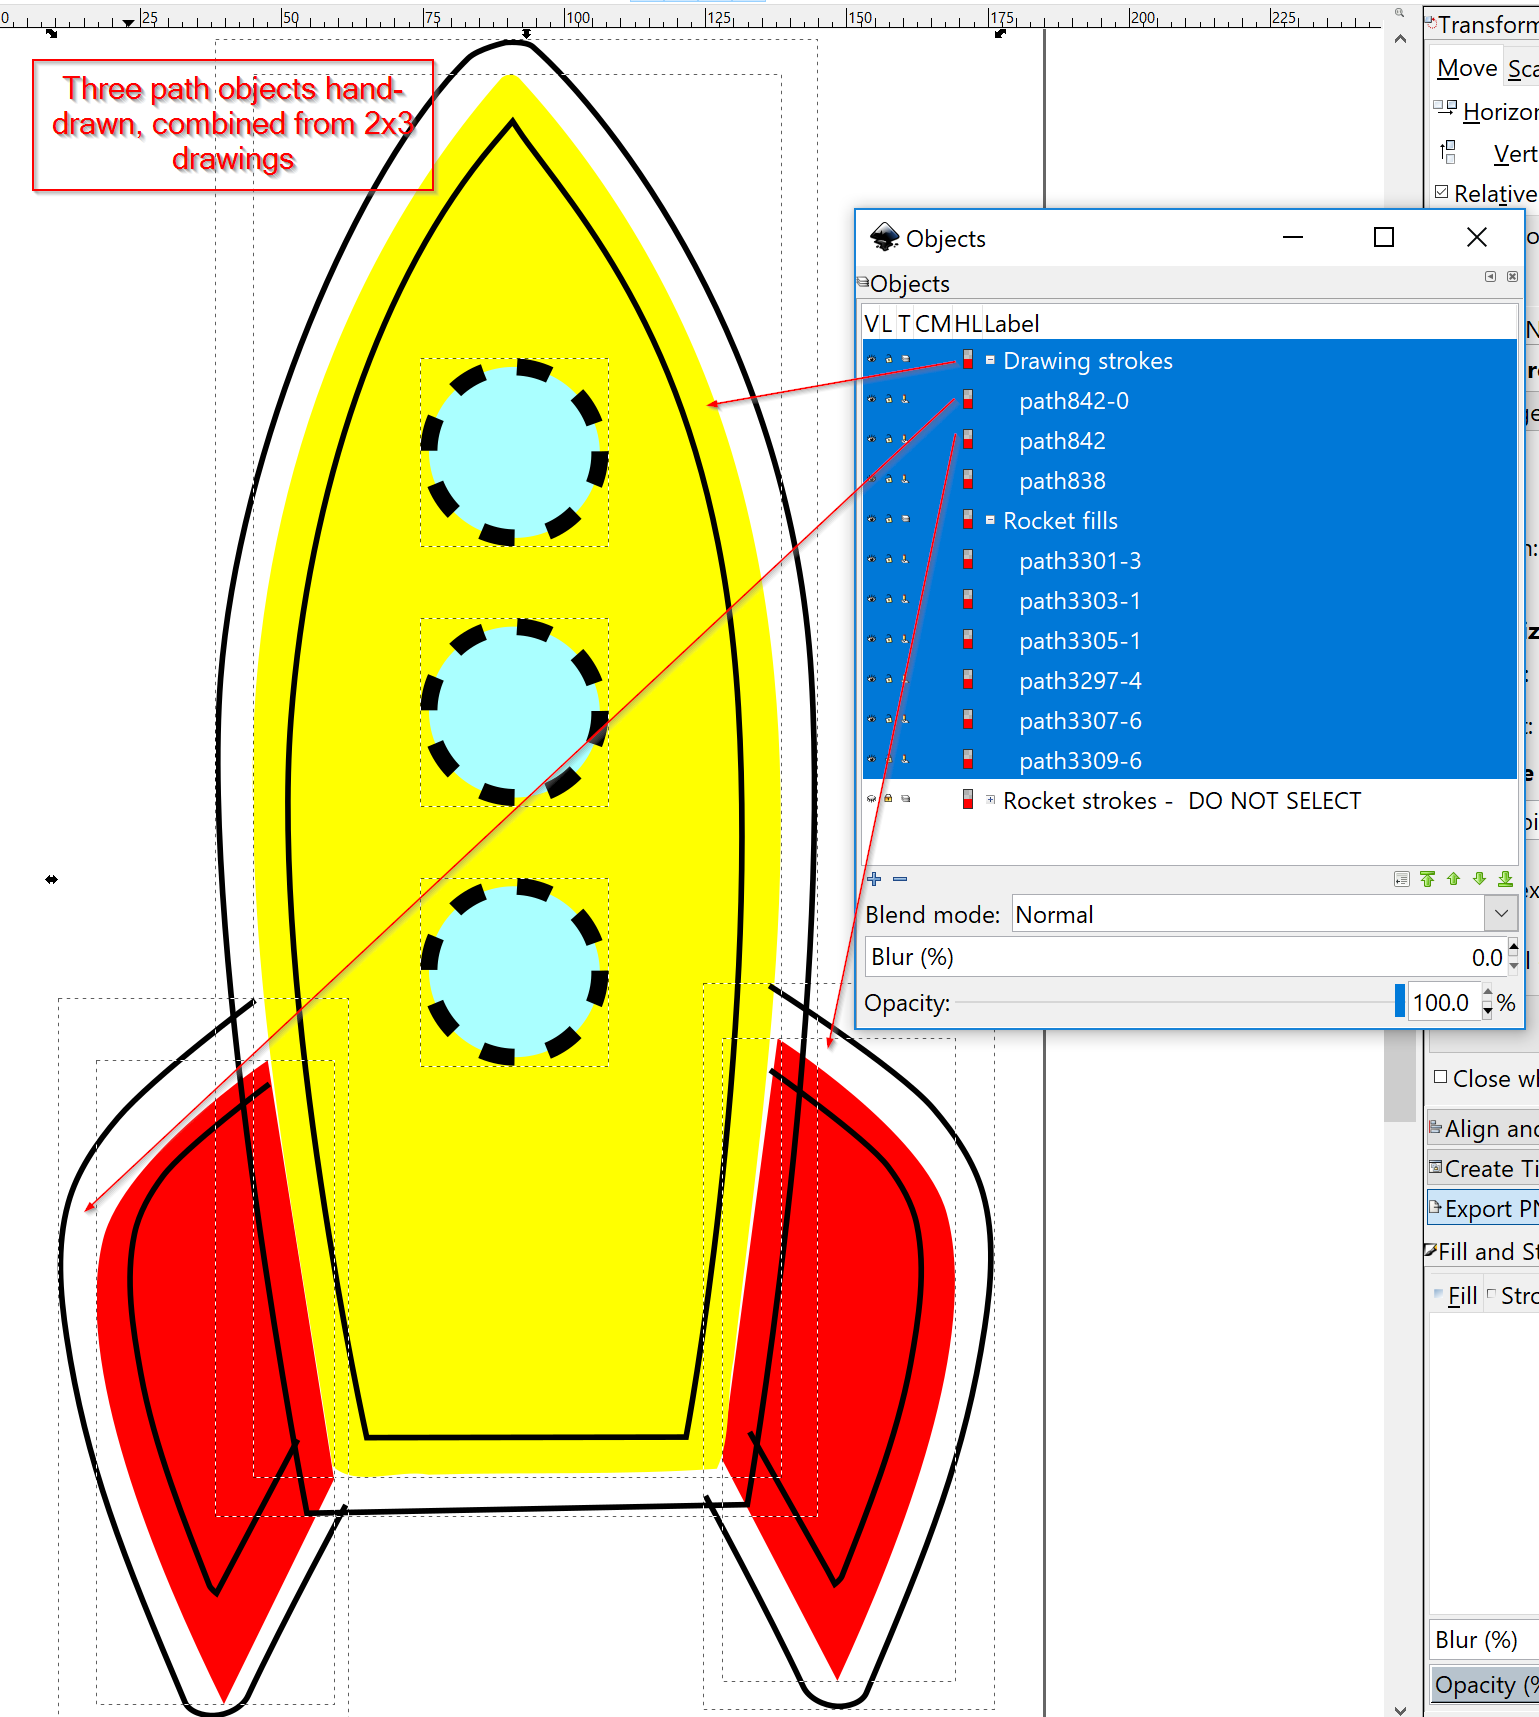Click the remove layer minus icon
The width and height of the screenshot is (1539, 1717).
[x=900, y=879]
